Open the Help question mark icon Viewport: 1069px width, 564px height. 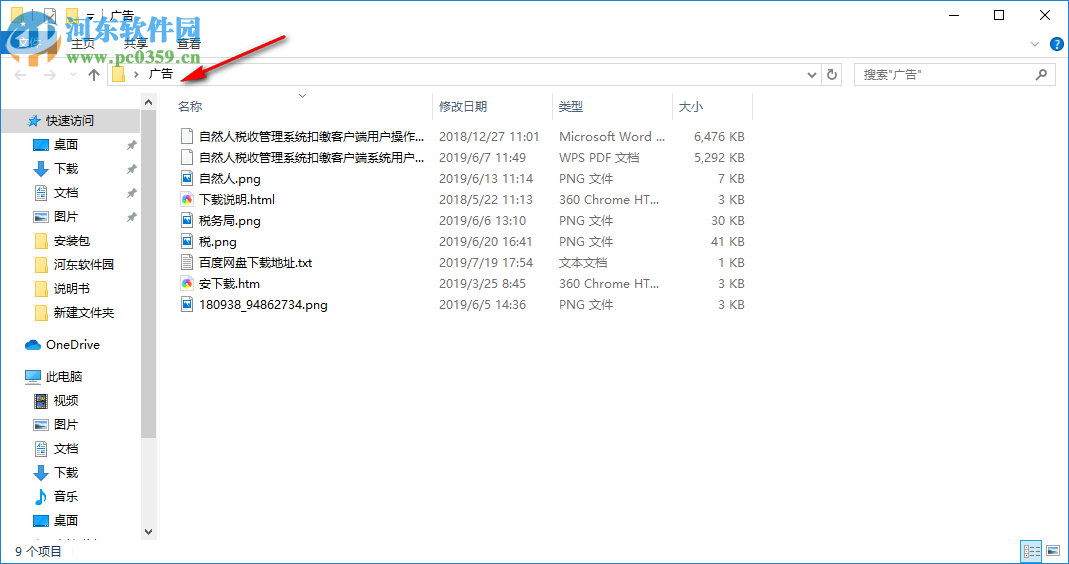1055,42
